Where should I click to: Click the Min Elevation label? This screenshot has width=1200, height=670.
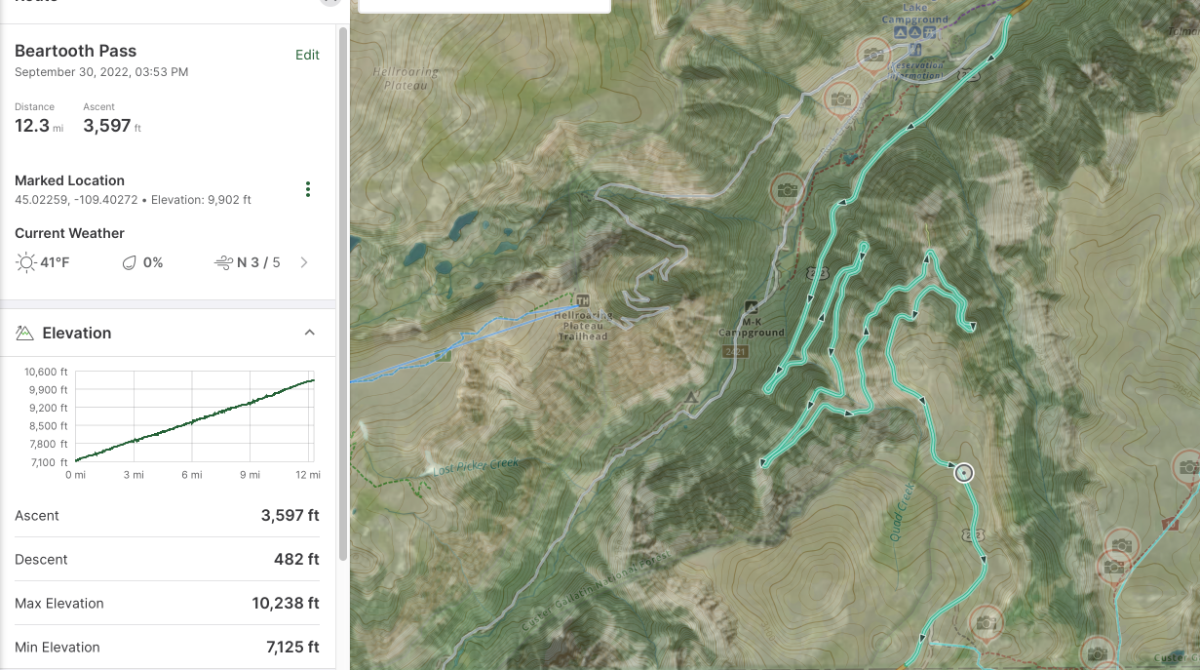point(57,647)
